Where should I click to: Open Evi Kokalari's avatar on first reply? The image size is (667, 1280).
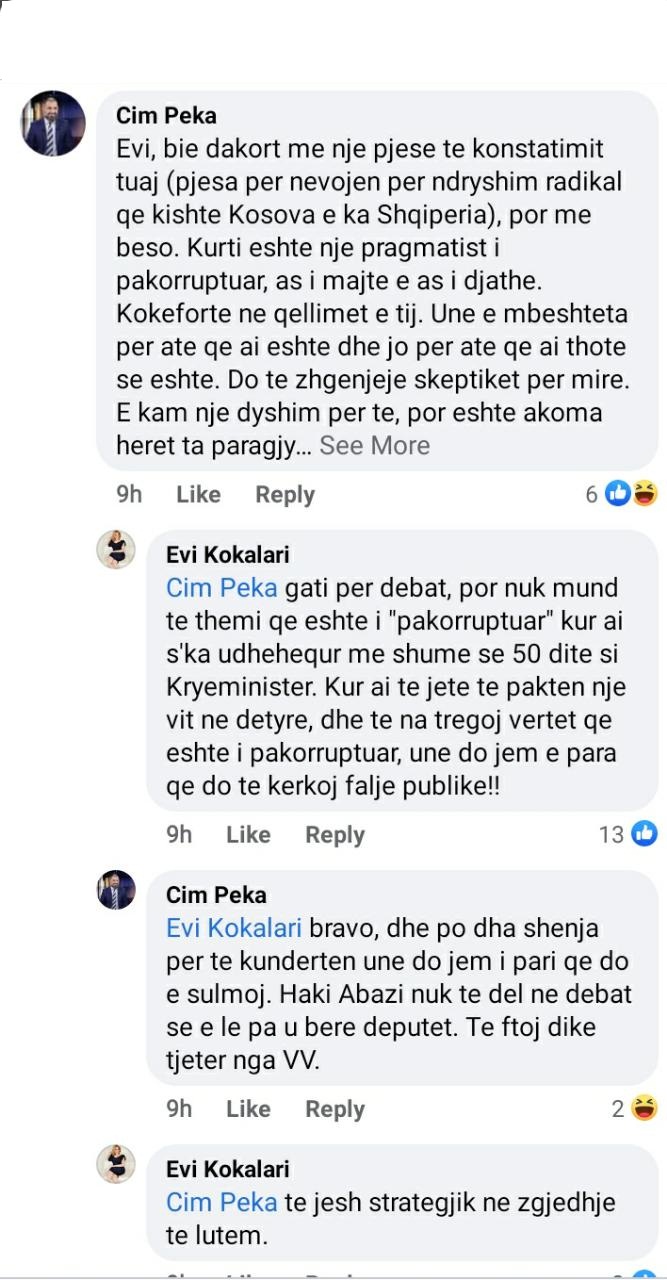coord(116,550)
